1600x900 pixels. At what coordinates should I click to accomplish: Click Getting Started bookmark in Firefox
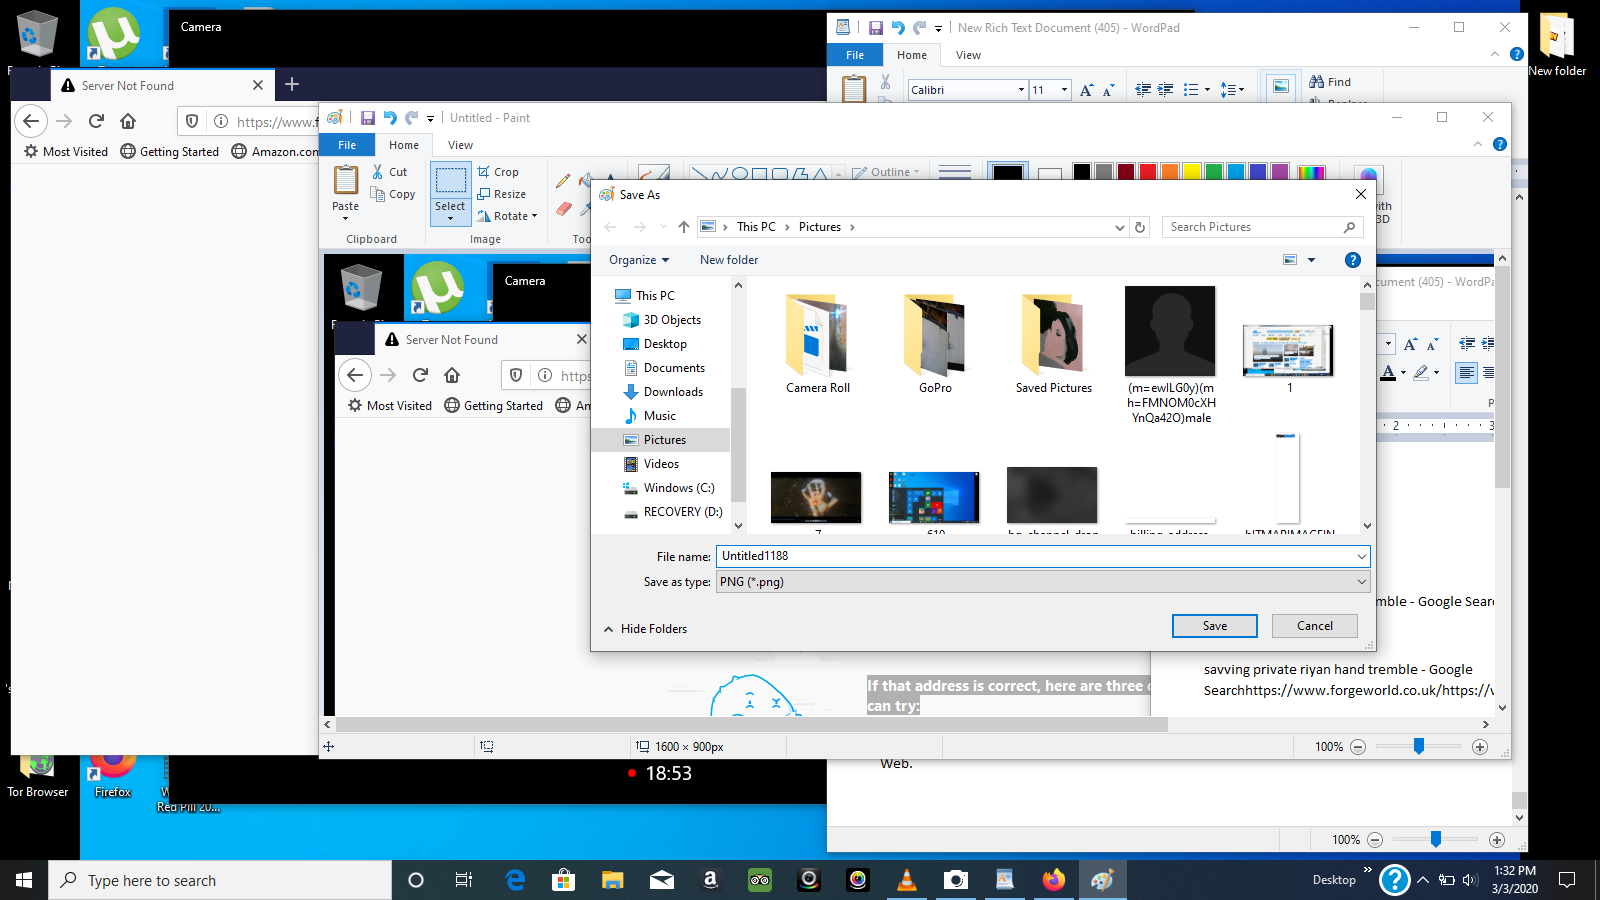(170, 152)
